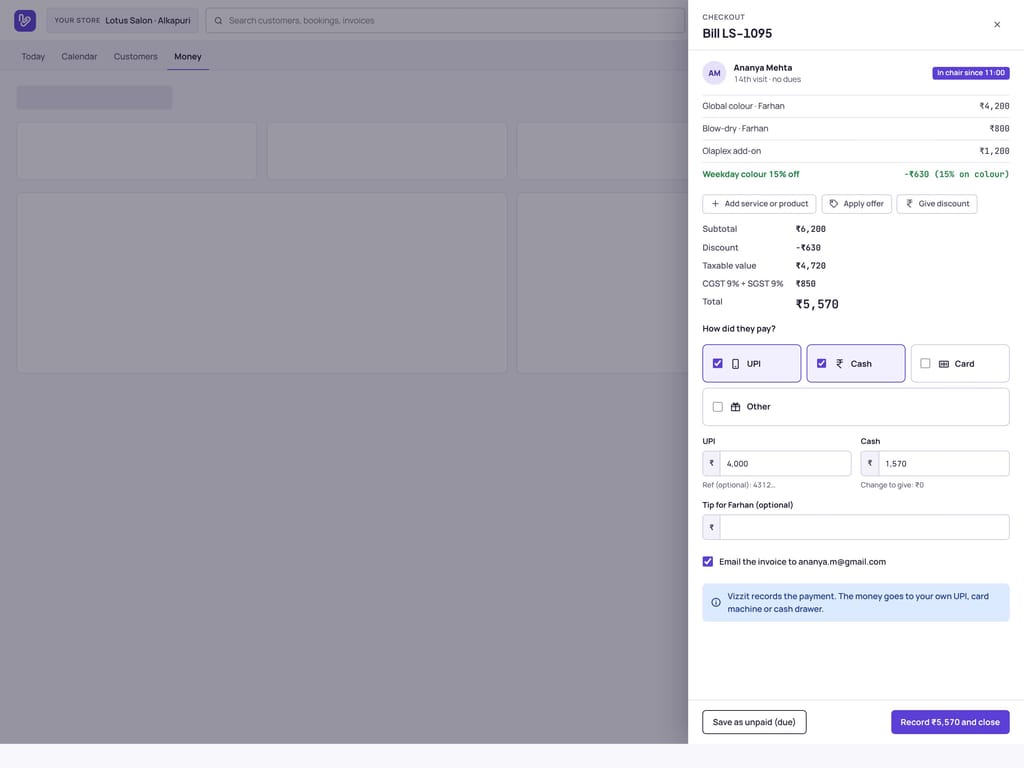Go to the Customers tab
The image size is (1024, 768).
point(135,57)
